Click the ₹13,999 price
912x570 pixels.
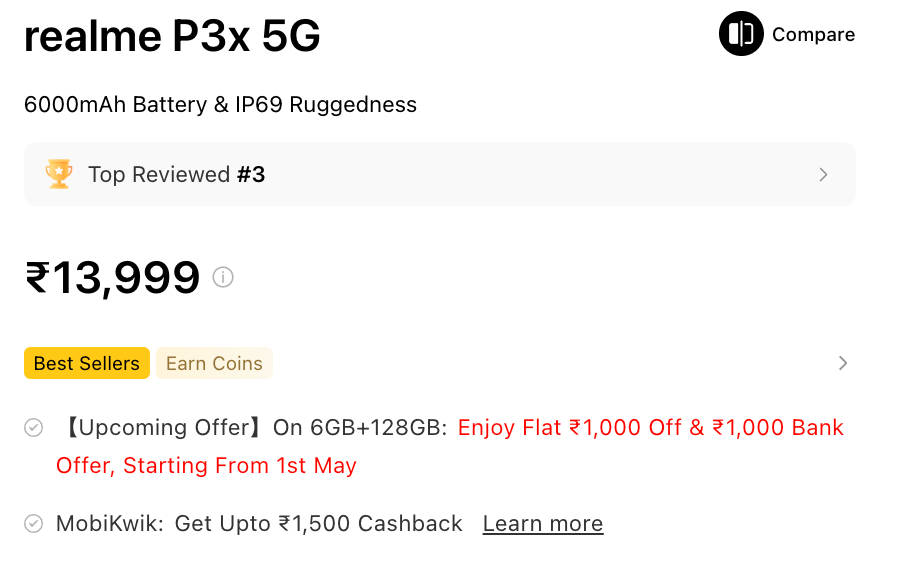coord(113,277)
